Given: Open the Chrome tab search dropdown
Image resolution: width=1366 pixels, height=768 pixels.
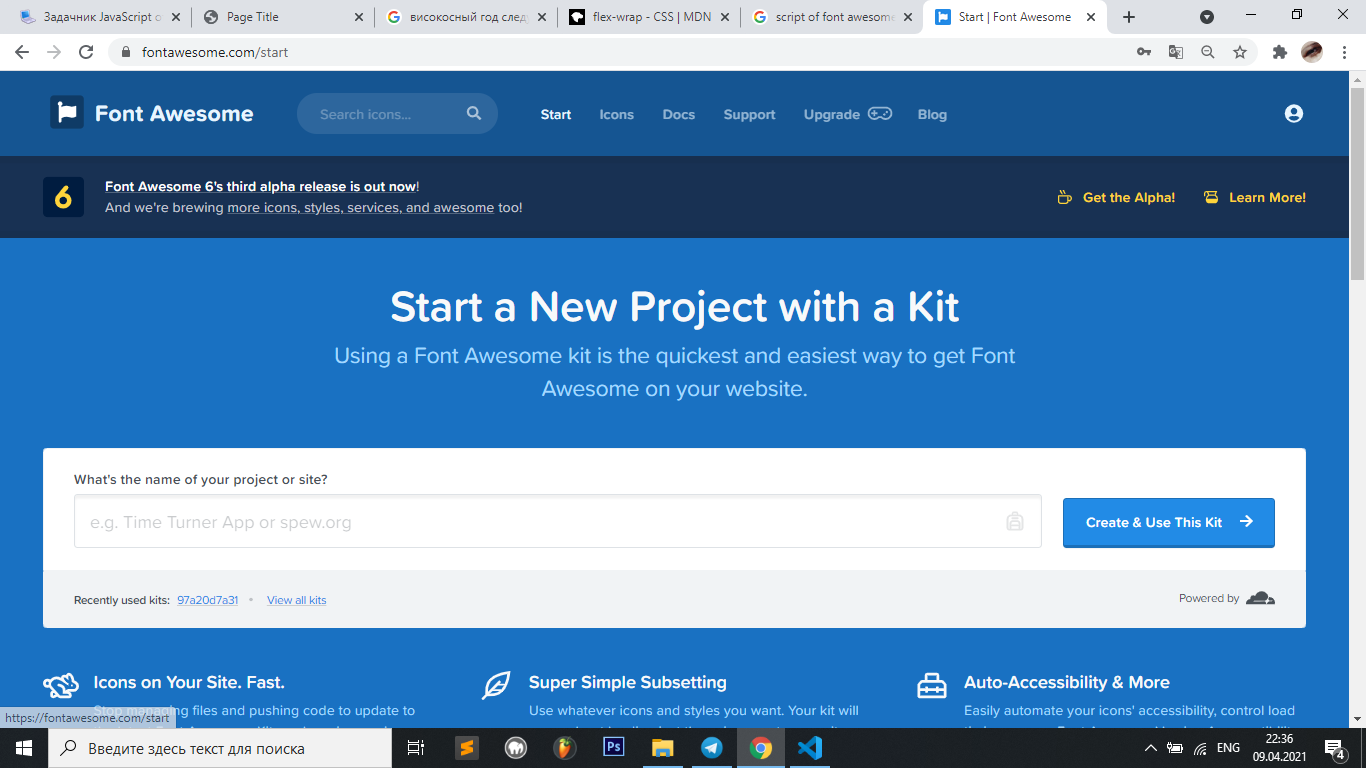Looking at the screenshot, I should (1207, 17).
